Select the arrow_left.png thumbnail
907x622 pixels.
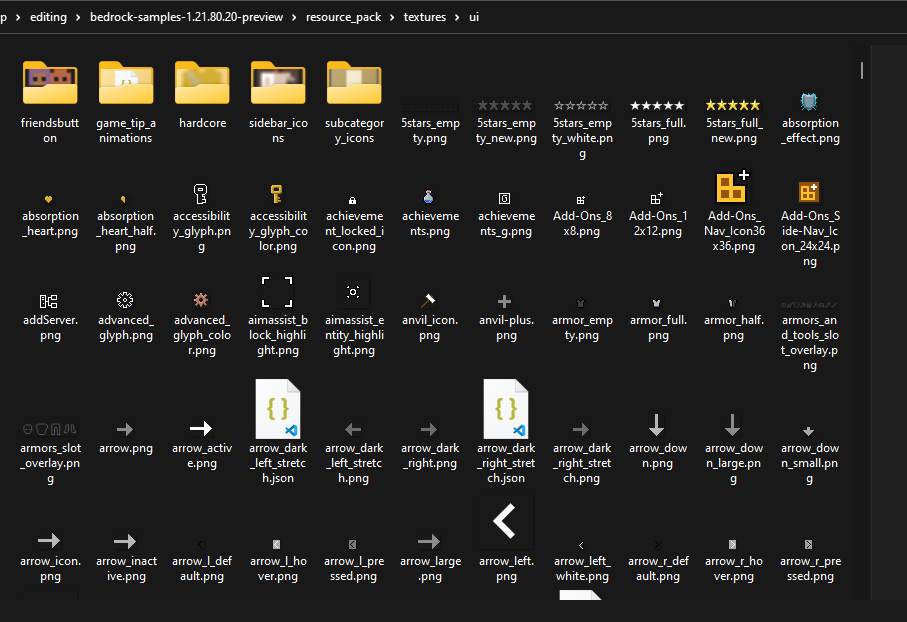pyautogui.click(x=505, y=520)
